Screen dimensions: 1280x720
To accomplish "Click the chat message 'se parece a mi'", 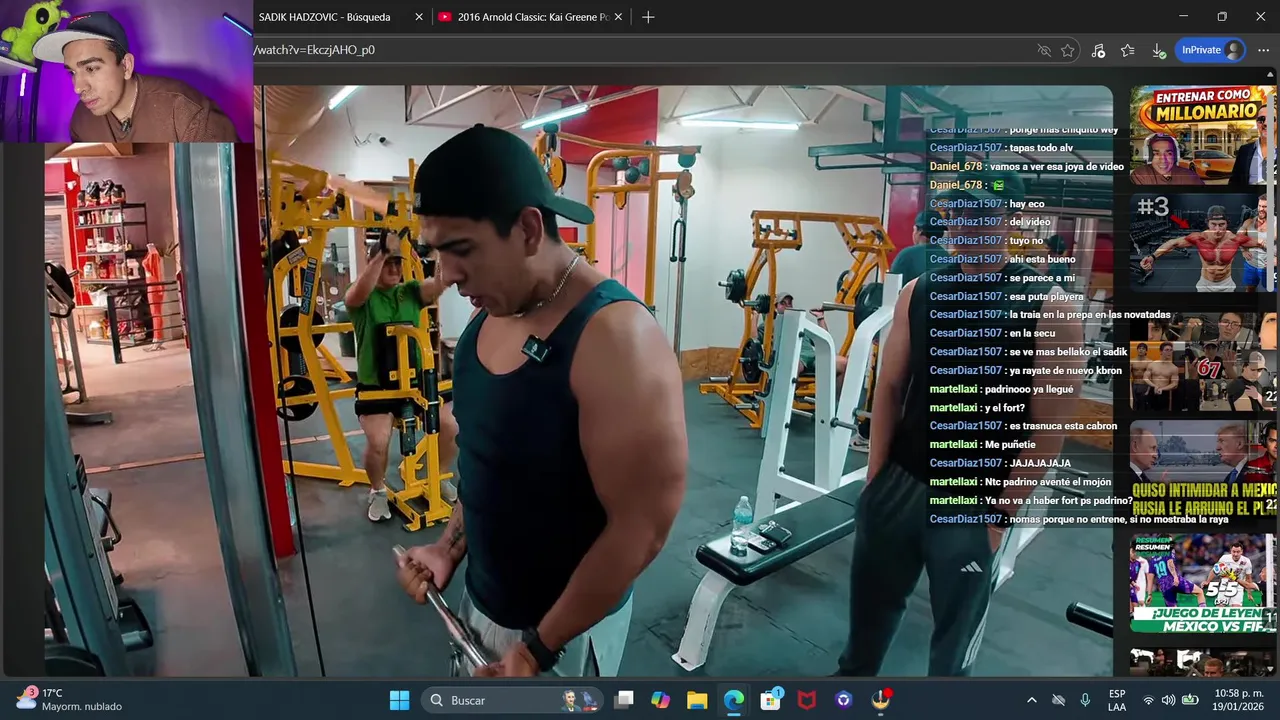I will pyautogui.click(x=1042, y=277).
